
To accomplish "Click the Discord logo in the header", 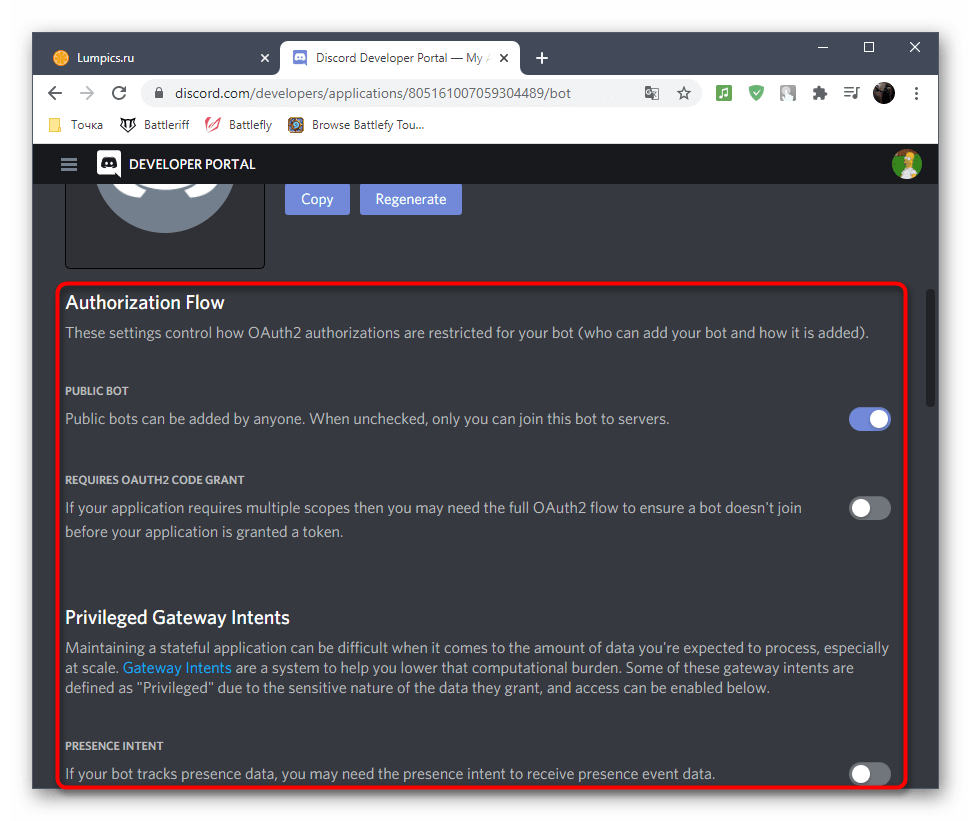I will [x=109, y=164].
